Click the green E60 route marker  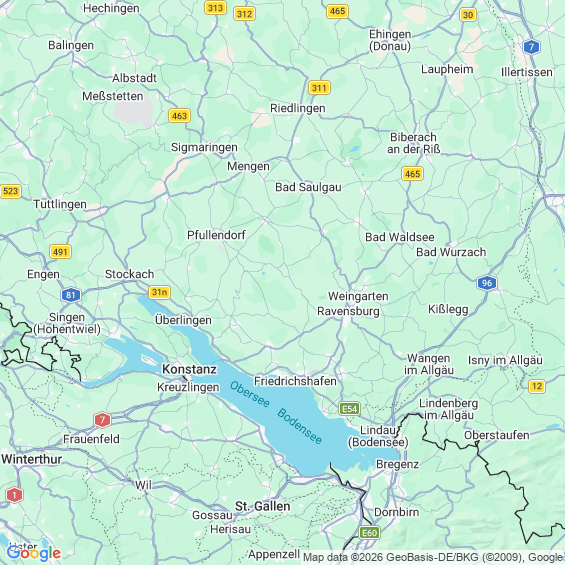(369, 533)
